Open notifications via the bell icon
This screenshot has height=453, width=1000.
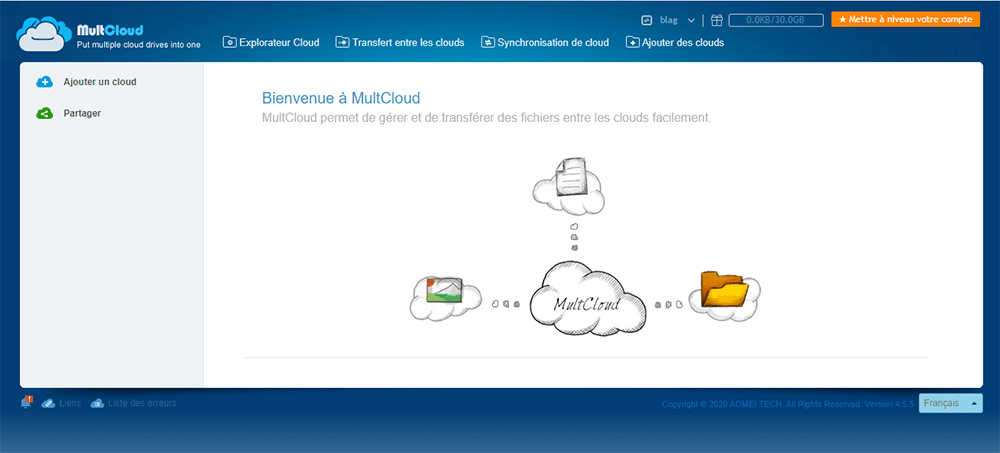click(26, 403)
